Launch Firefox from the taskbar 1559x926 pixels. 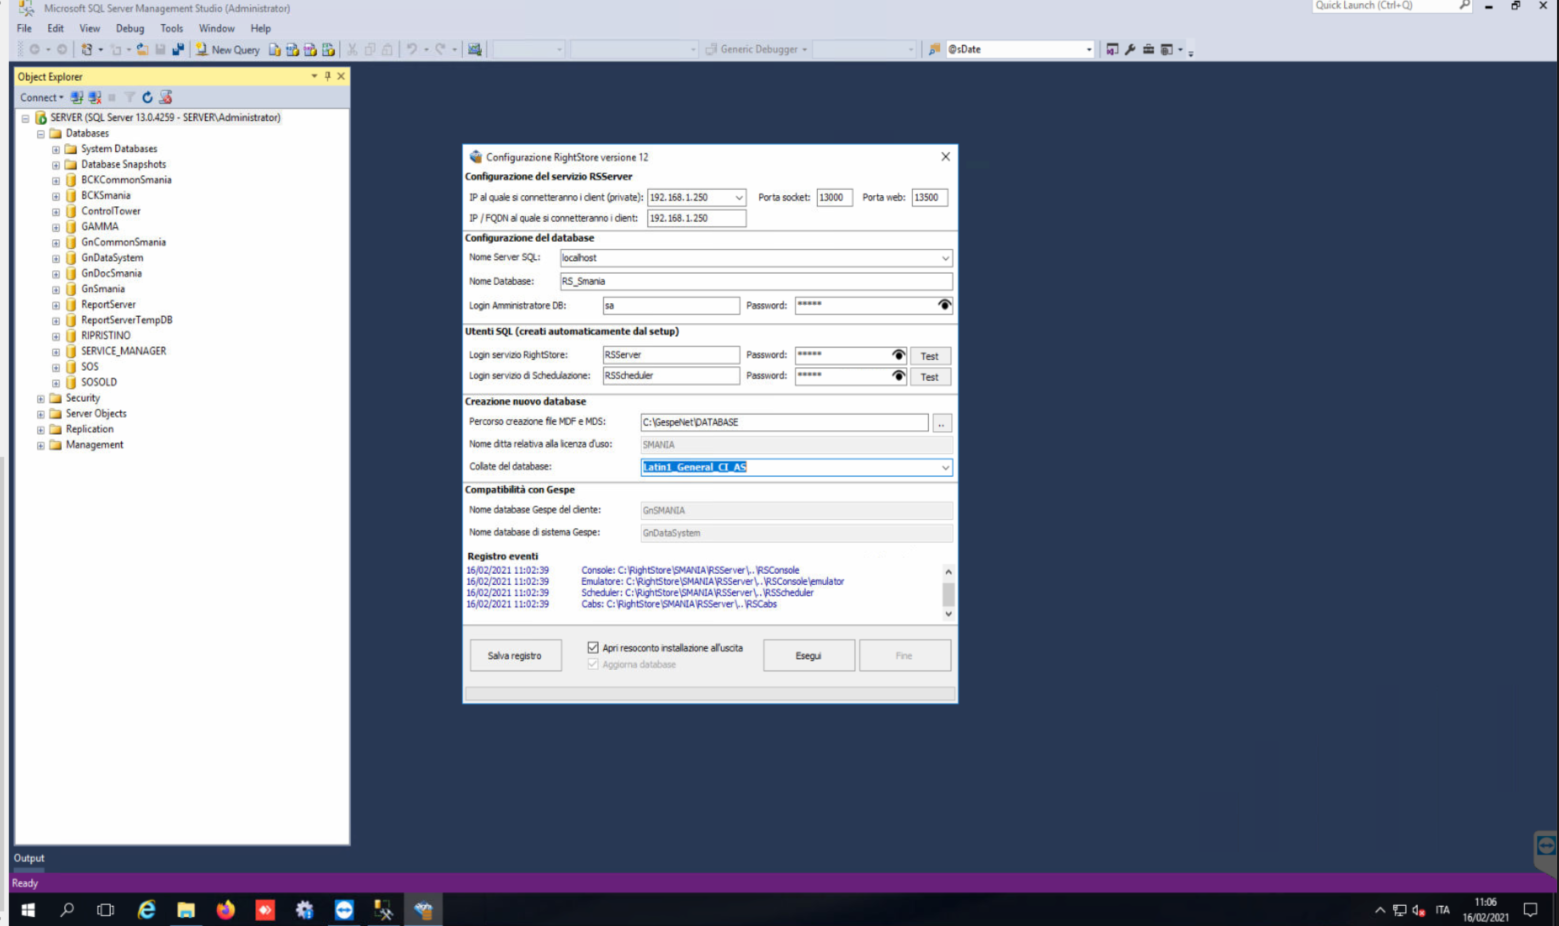point(225,910)
